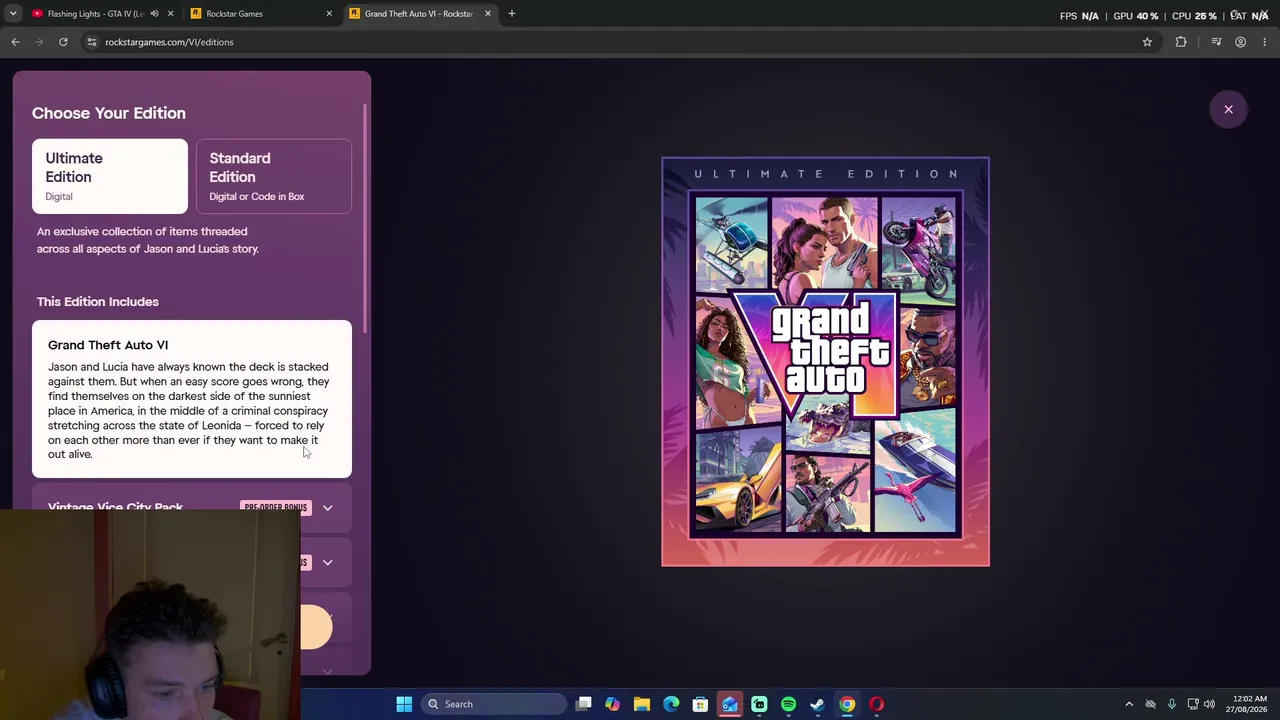Image resolution: width=1280 pixels, height=720 pixels.
Task: Bookmark this page with the star
Action: pyautogui.click(x=1147, y=42)
